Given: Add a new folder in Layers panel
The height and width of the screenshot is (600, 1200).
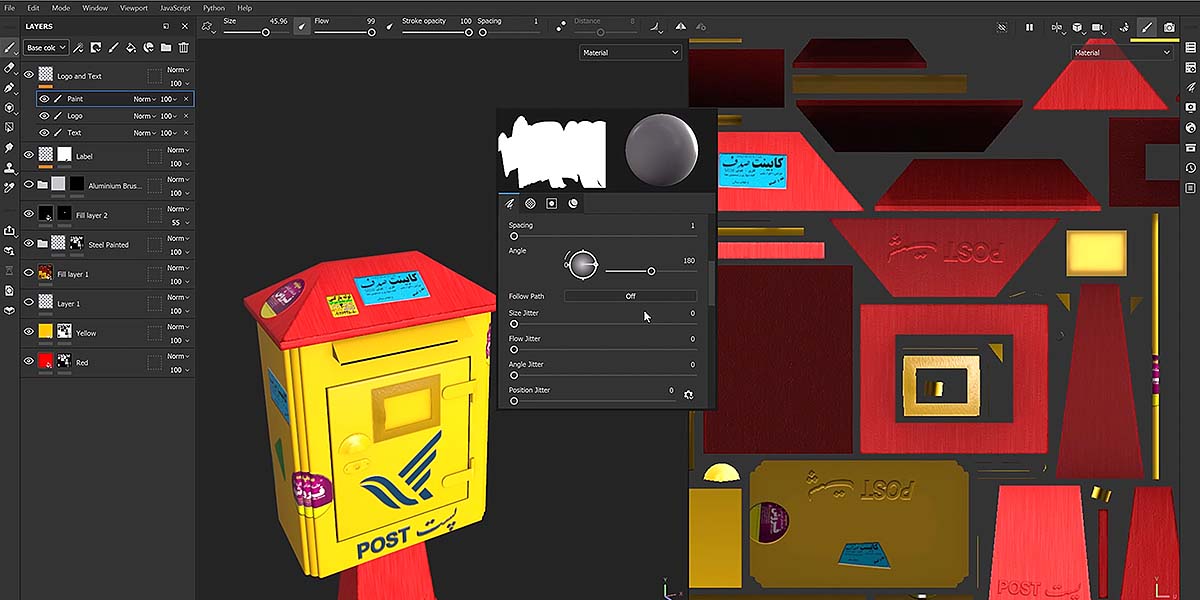Looking at the screenshot, I should point(166,47).
